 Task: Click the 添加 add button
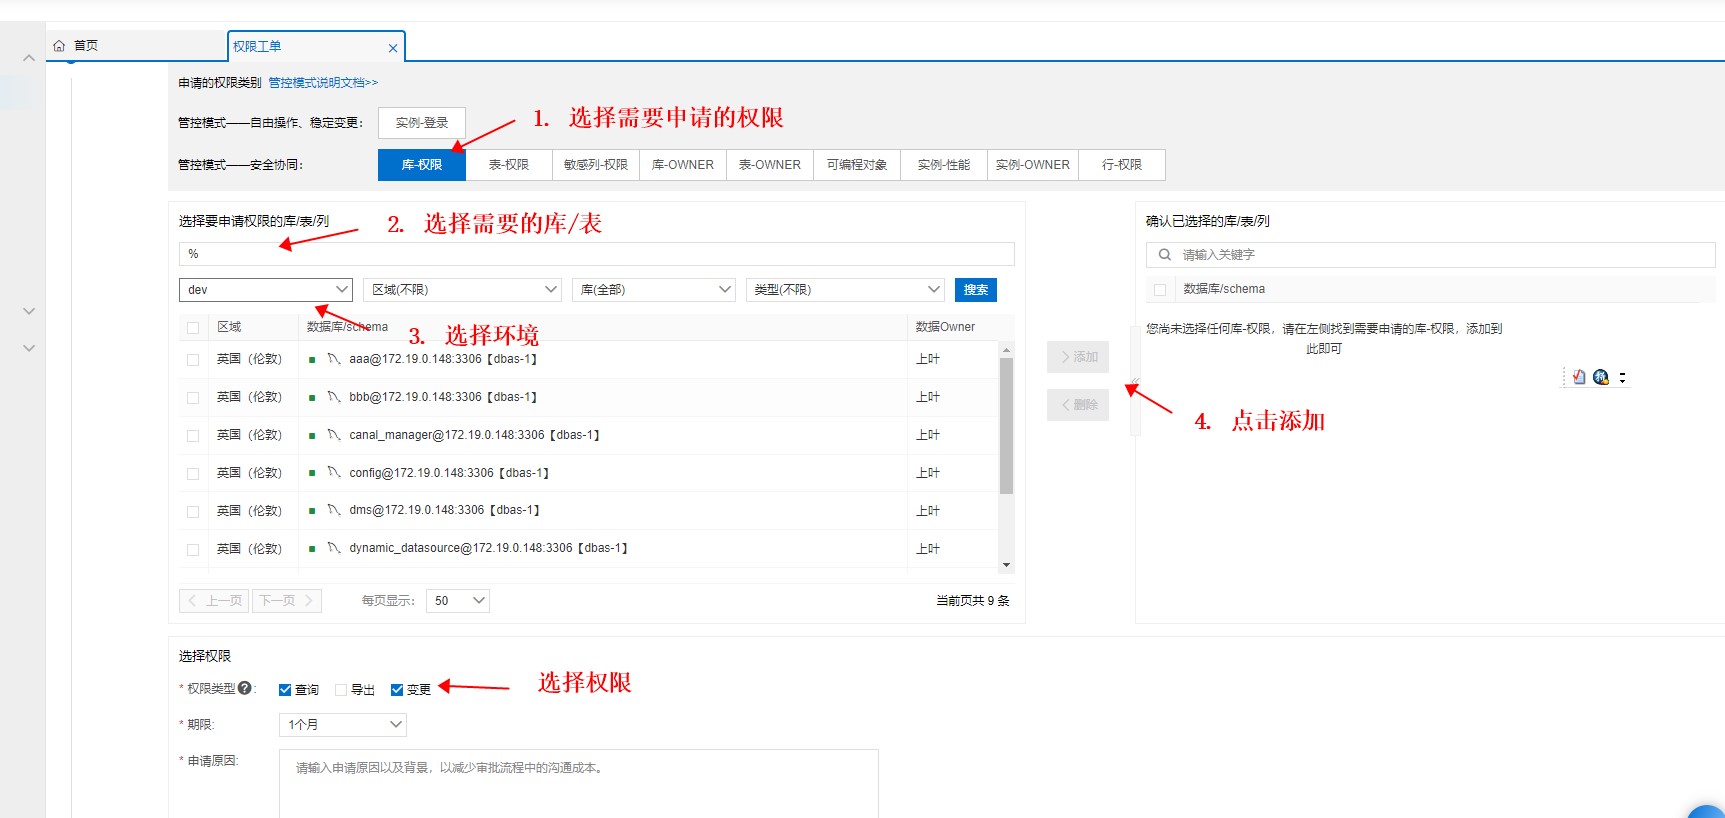coord(1078,357)
